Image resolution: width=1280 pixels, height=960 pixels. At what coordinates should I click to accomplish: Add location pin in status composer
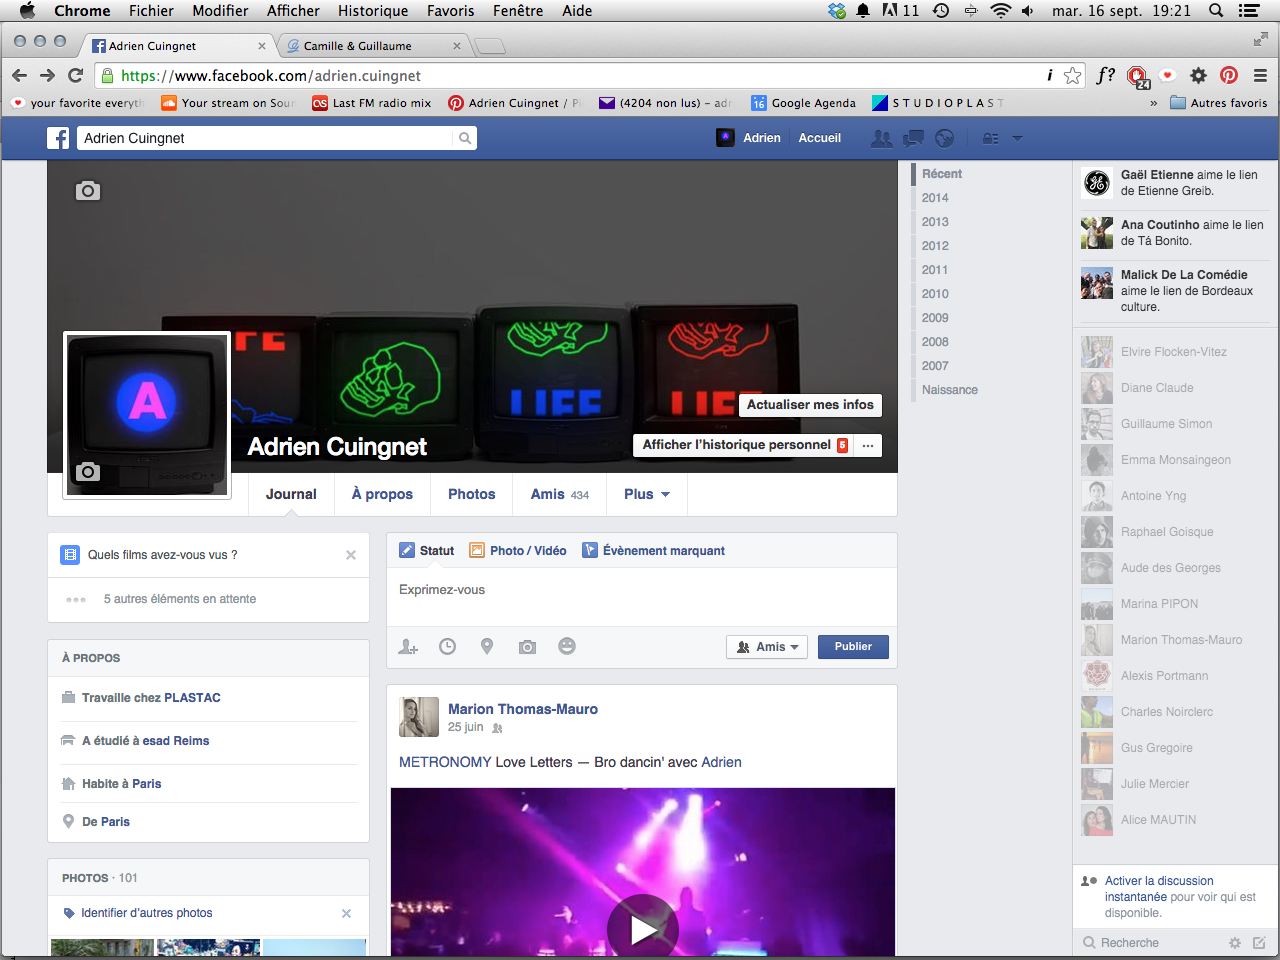coord(487,647)
